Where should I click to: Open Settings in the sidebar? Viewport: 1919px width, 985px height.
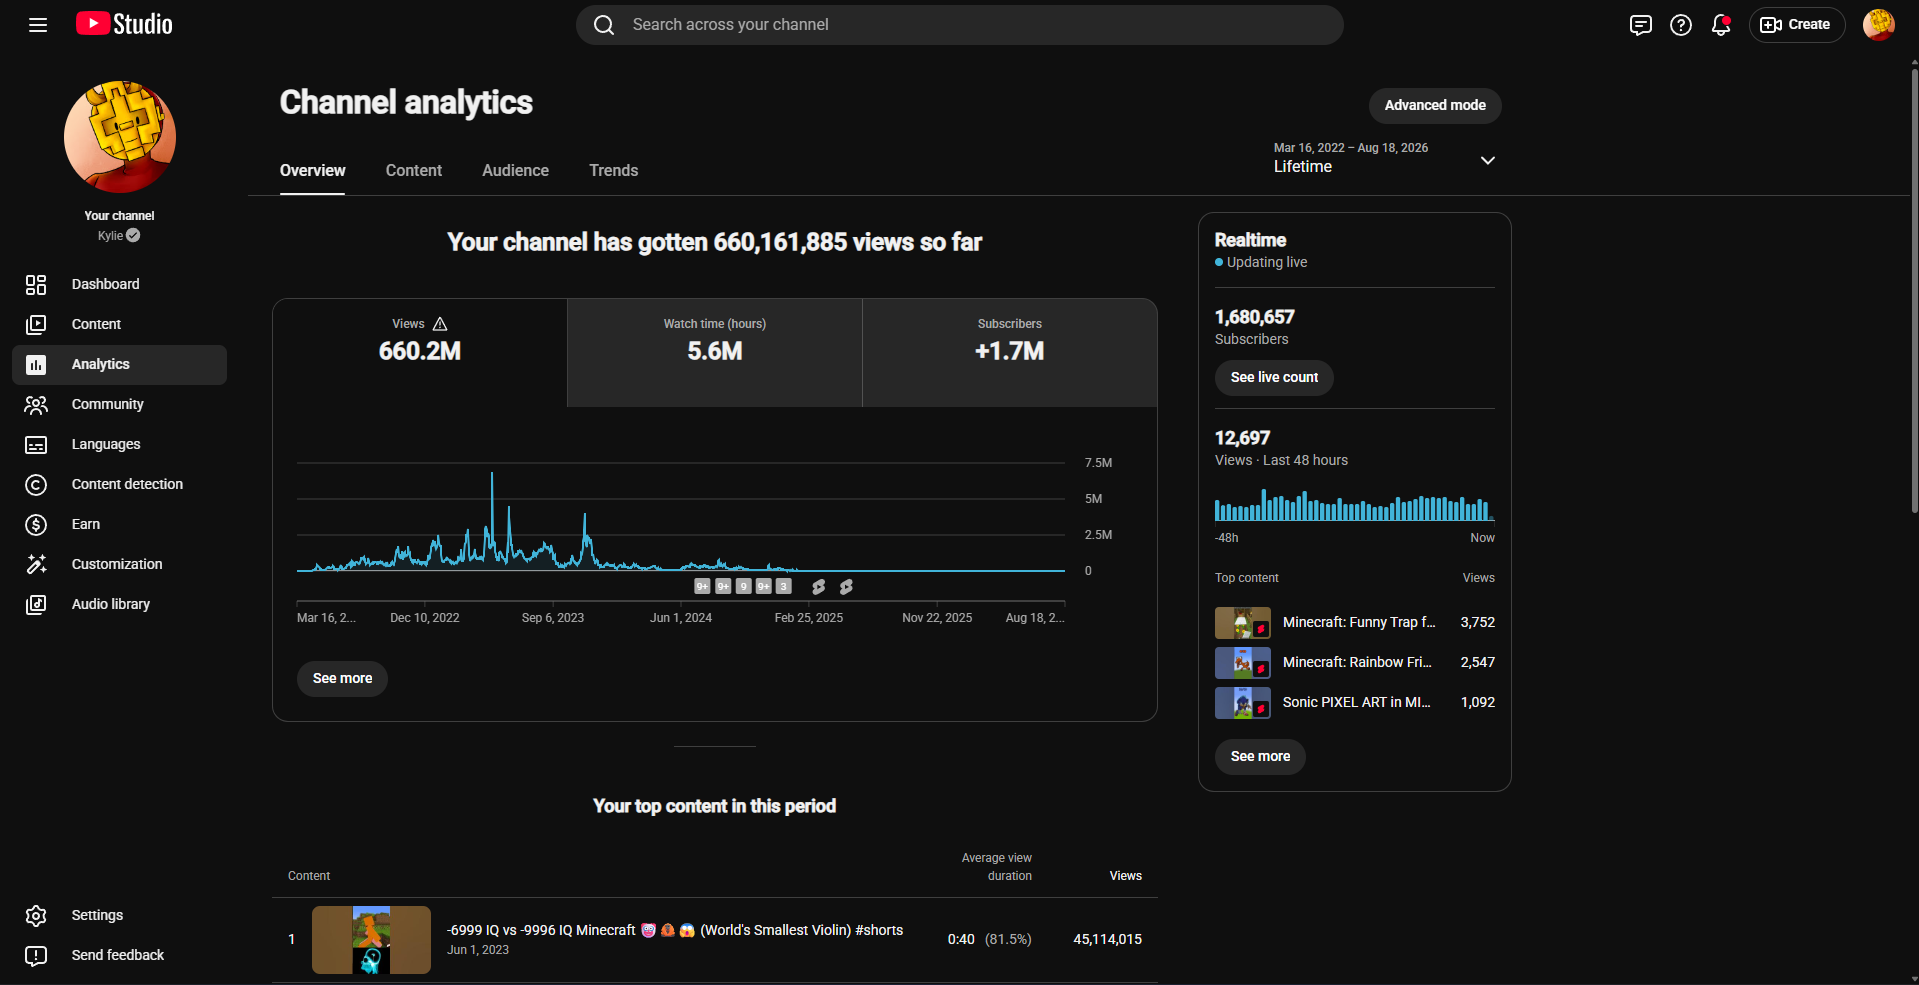click(120, 916)
